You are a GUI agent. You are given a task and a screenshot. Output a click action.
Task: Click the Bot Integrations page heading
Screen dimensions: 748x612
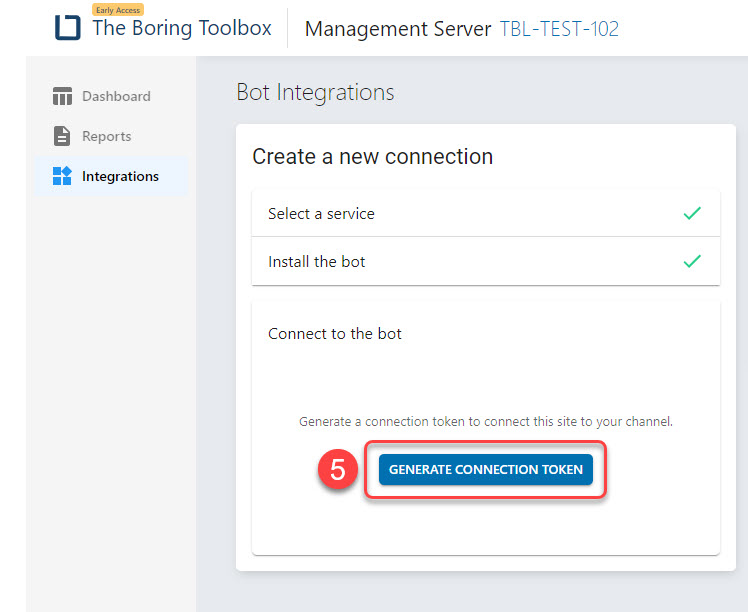click(315, 92)
